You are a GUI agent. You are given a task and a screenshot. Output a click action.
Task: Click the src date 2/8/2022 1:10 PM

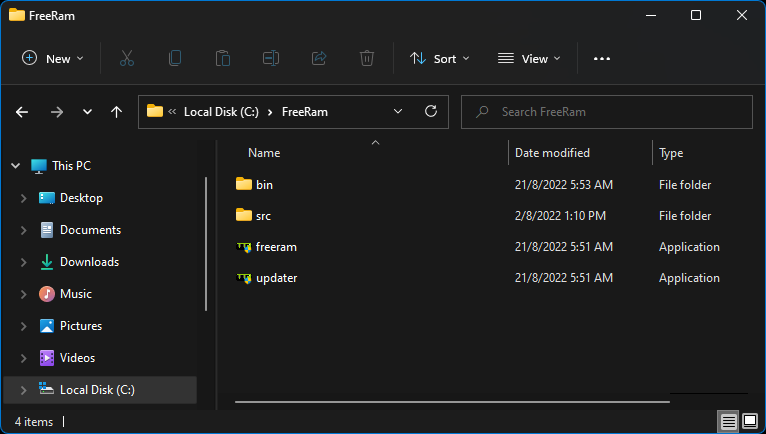click(x=560, y=216)
